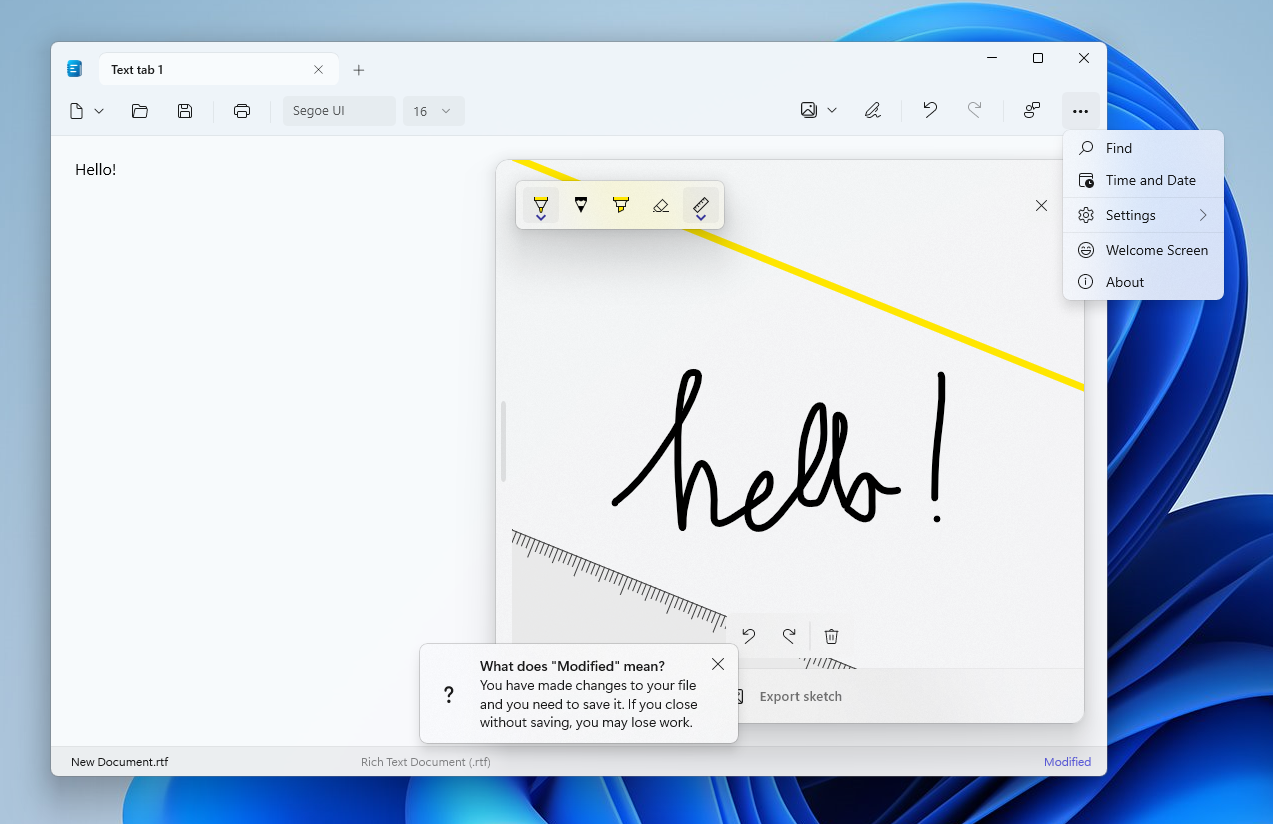
Task: Select Find from the menu
Action: point(1143,148)
